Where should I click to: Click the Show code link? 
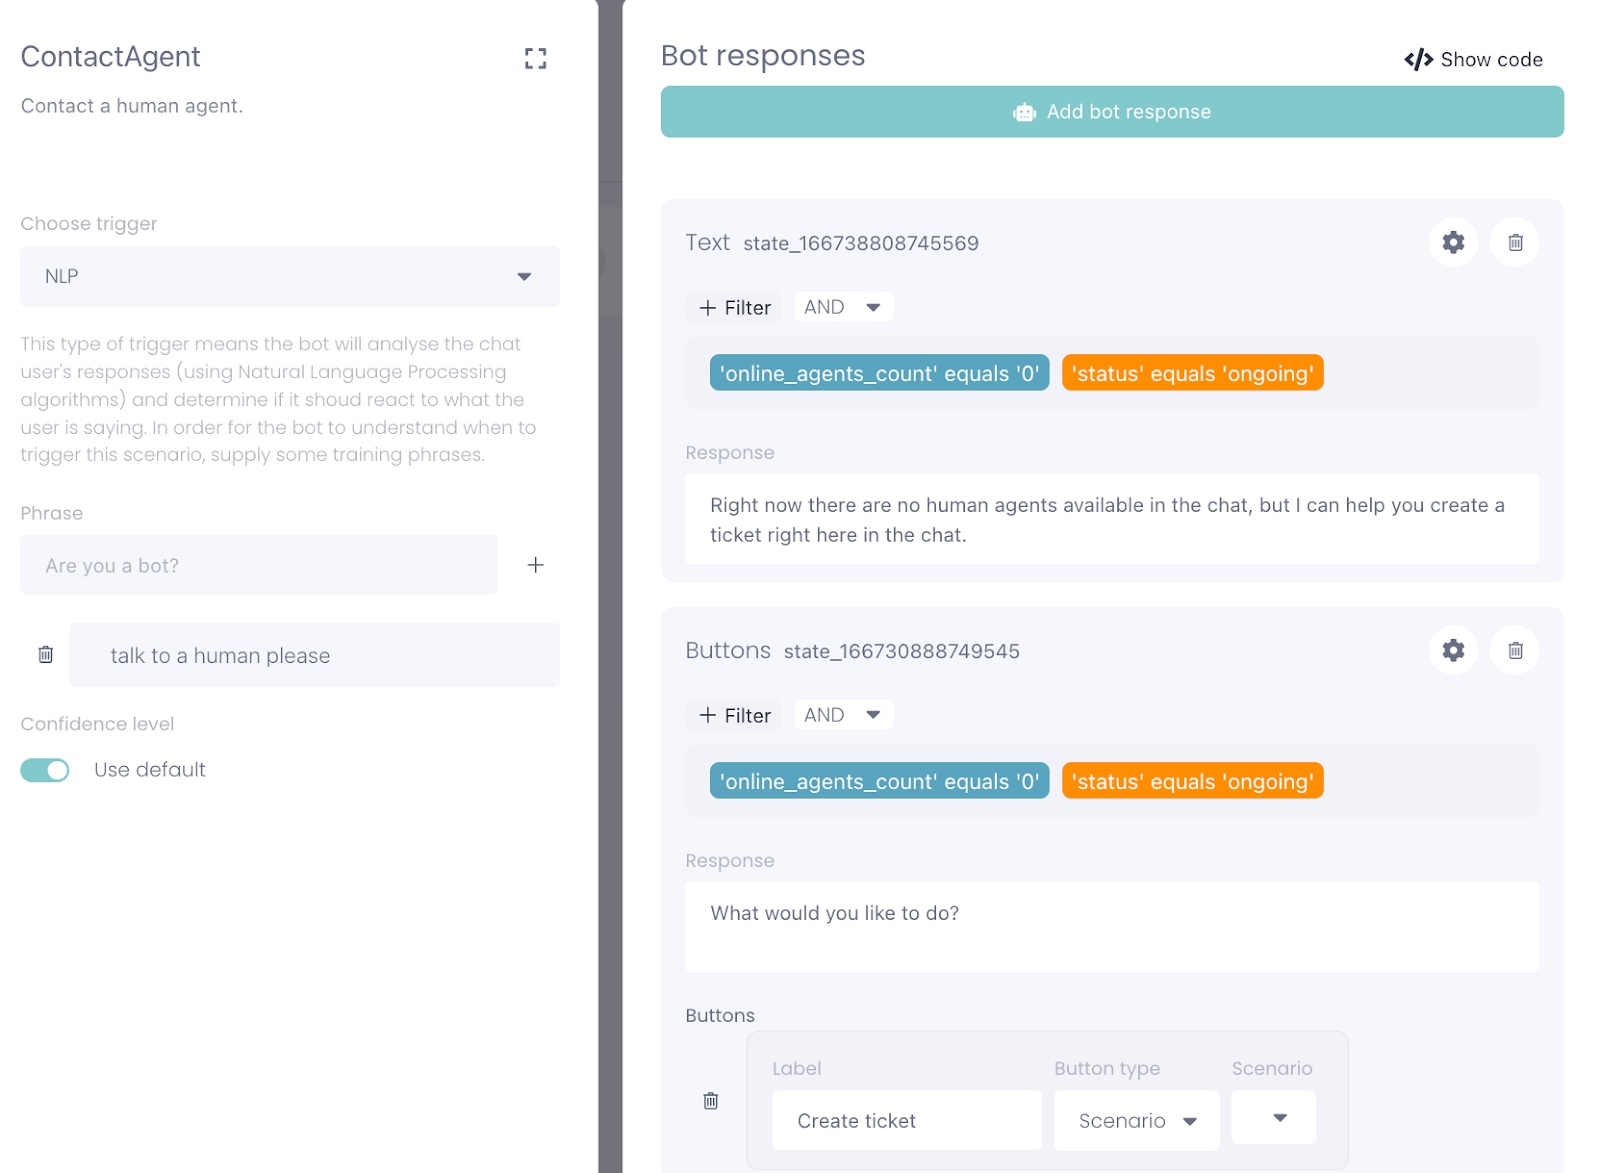1473,60
